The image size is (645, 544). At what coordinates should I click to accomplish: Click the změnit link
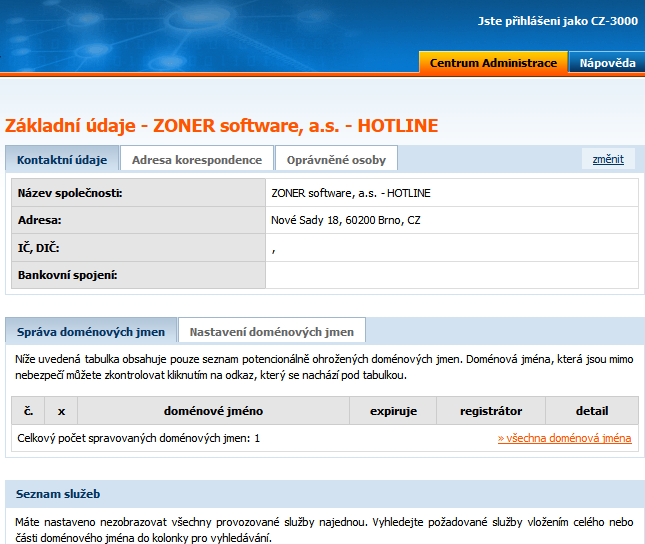coord(607,159)
